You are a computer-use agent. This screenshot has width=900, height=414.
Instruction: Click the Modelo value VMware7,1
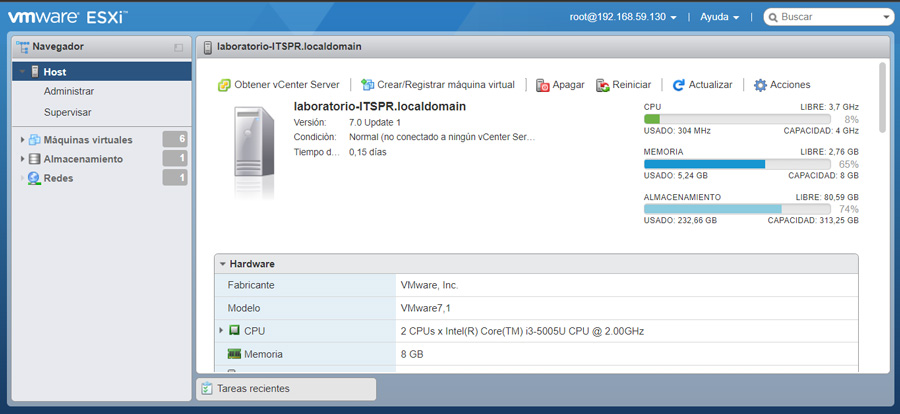click(x=425, y=308)
